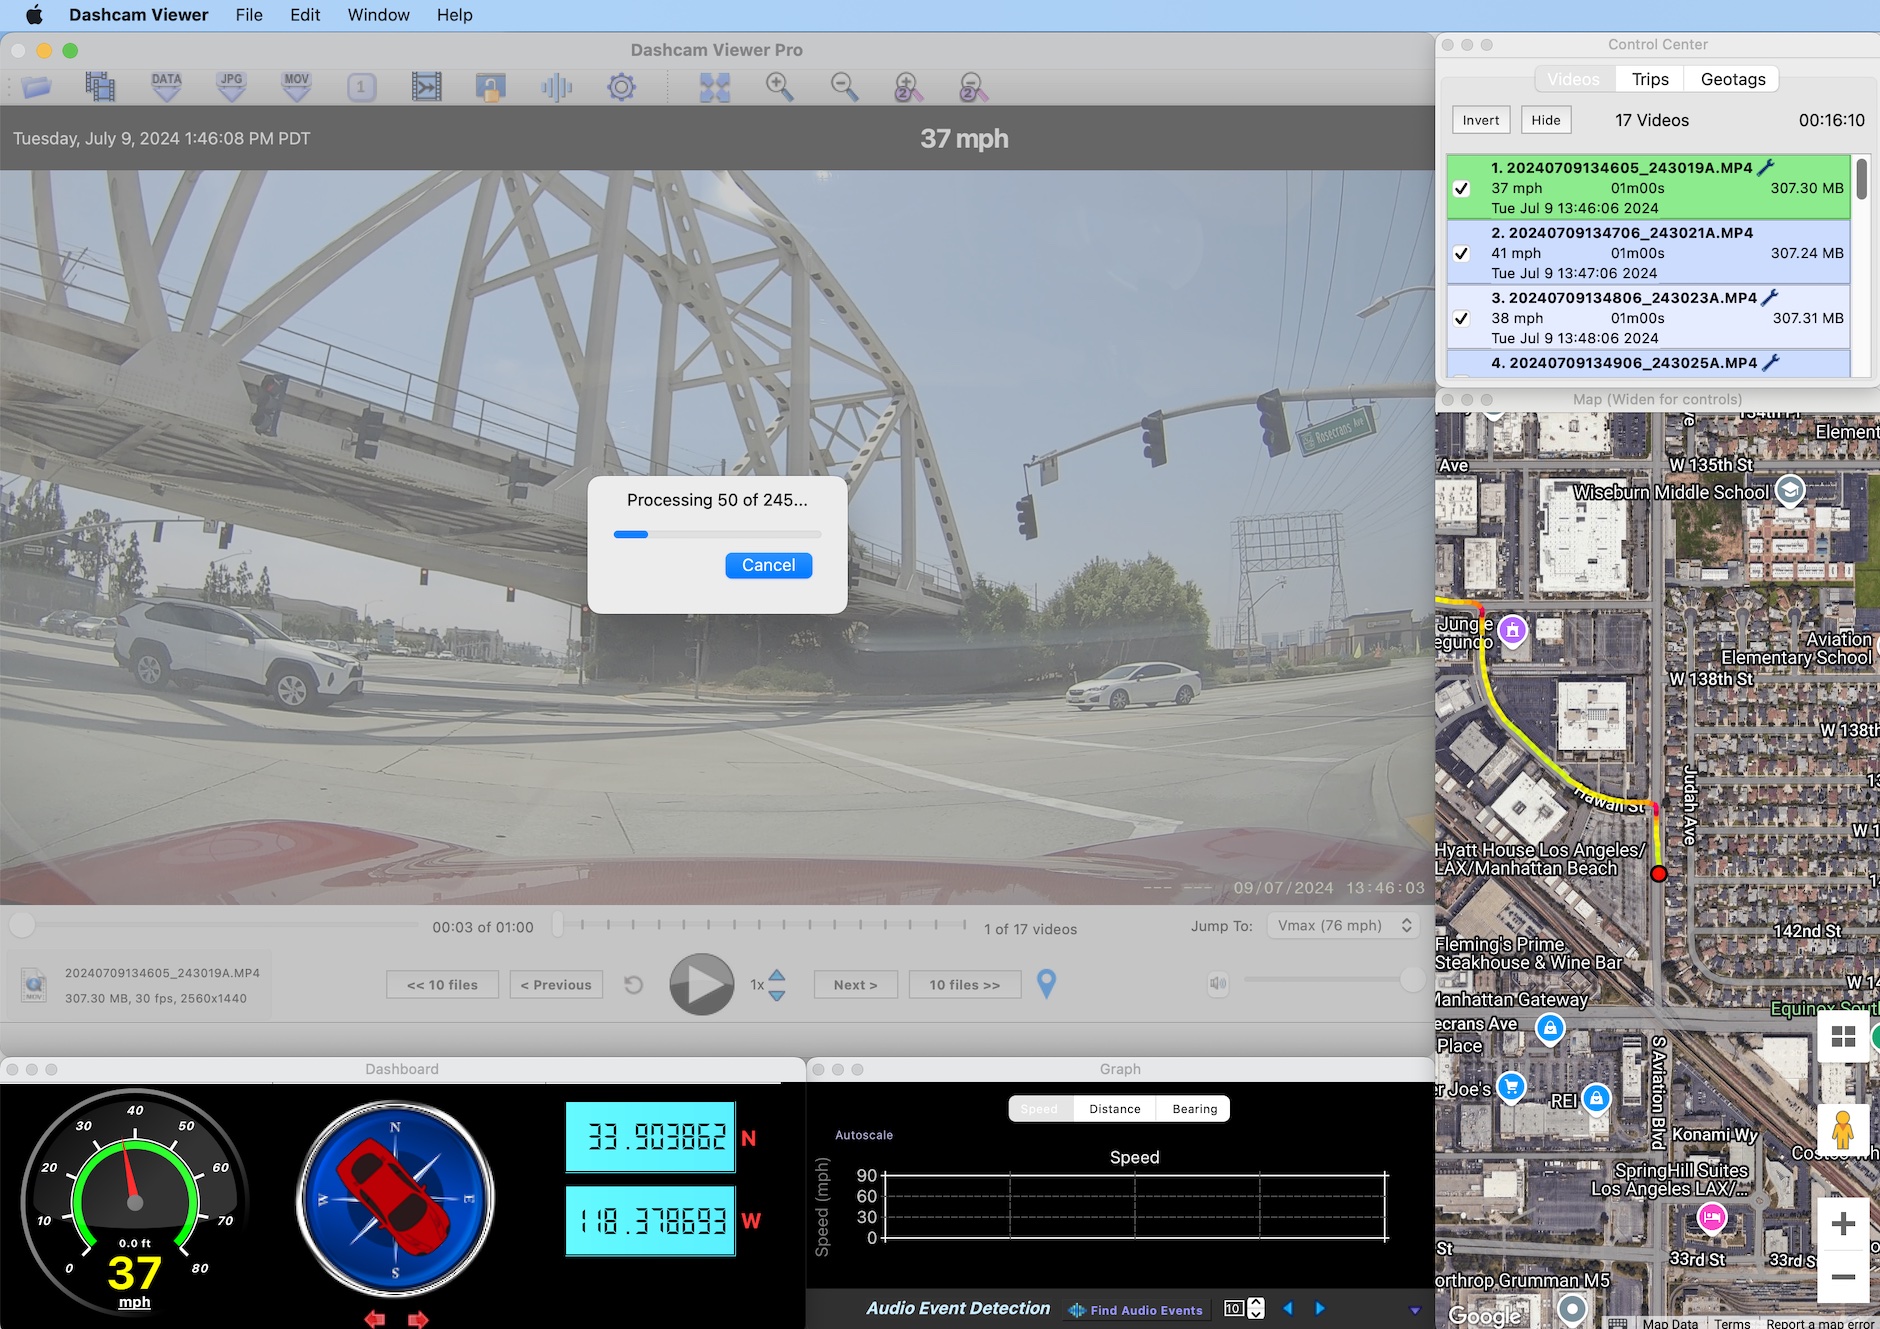Click the zoom in magnifier icon
The height and width of the screenshot is (1329, 1880).
[x=779, y=87]
